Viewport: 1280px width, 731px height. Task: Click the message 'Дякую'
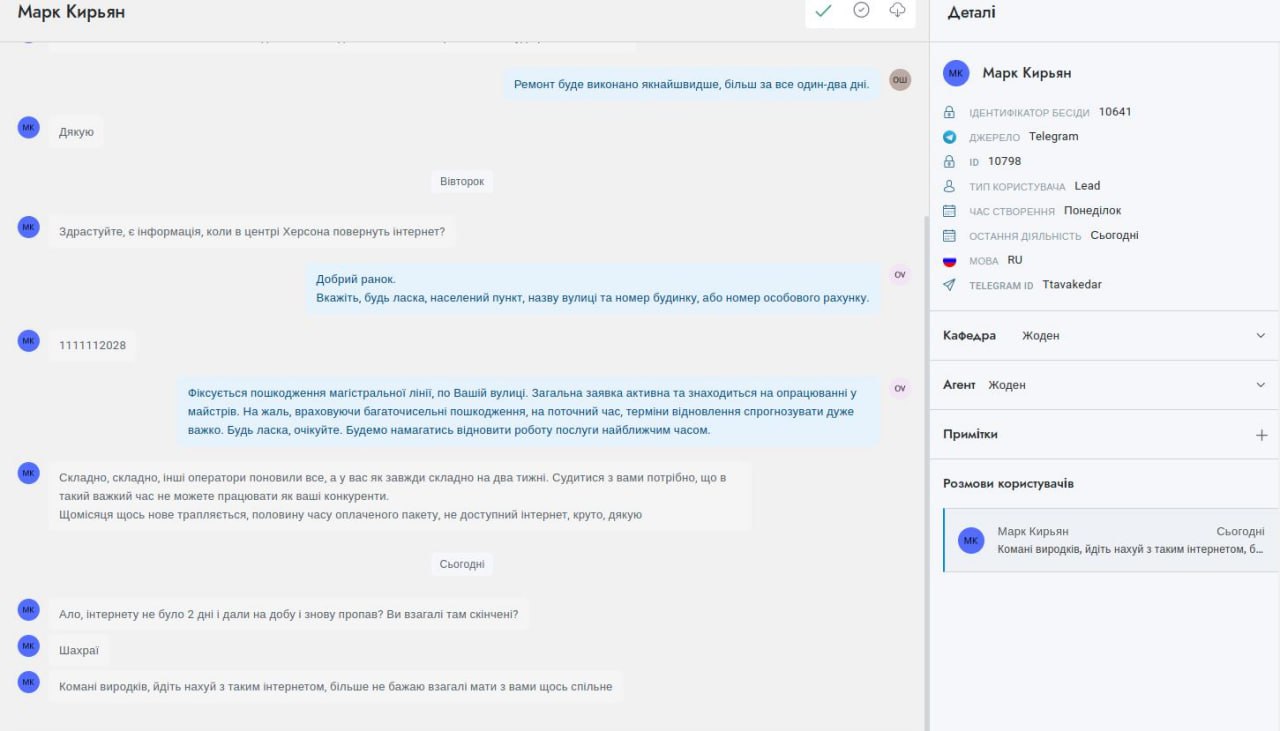pos(76,132)
